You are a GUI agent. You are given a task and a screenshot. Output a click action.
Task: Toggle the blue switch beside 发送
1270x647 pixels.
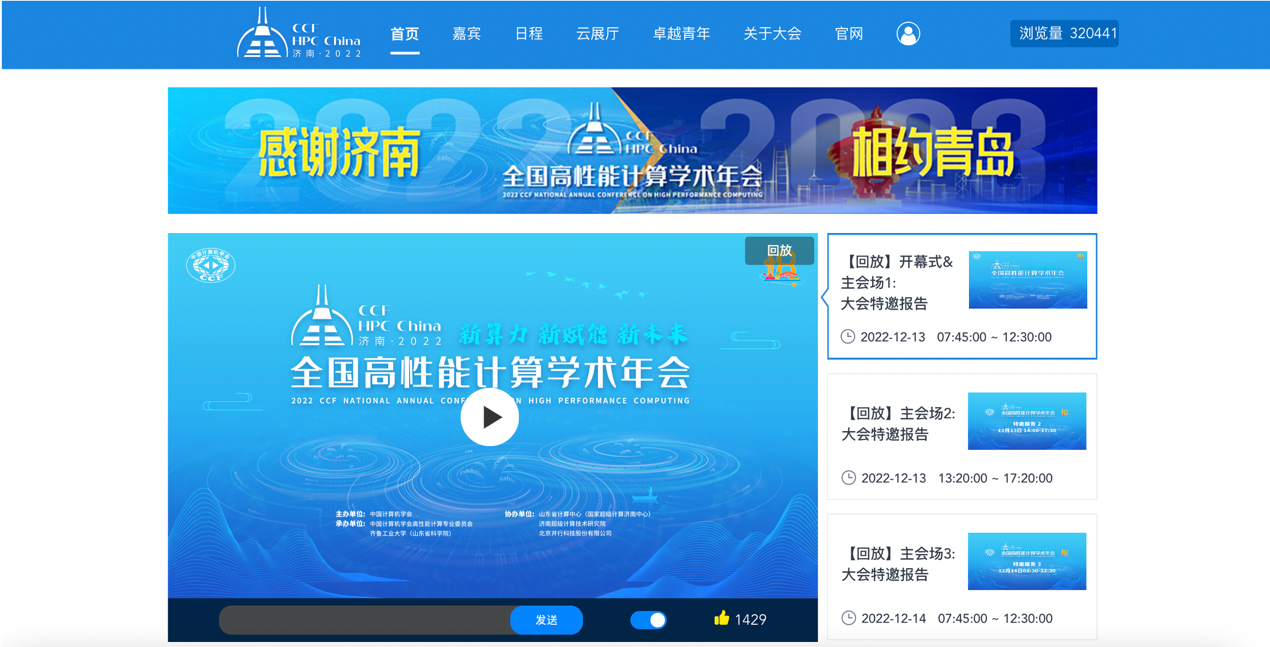click(x=648, y=620)
